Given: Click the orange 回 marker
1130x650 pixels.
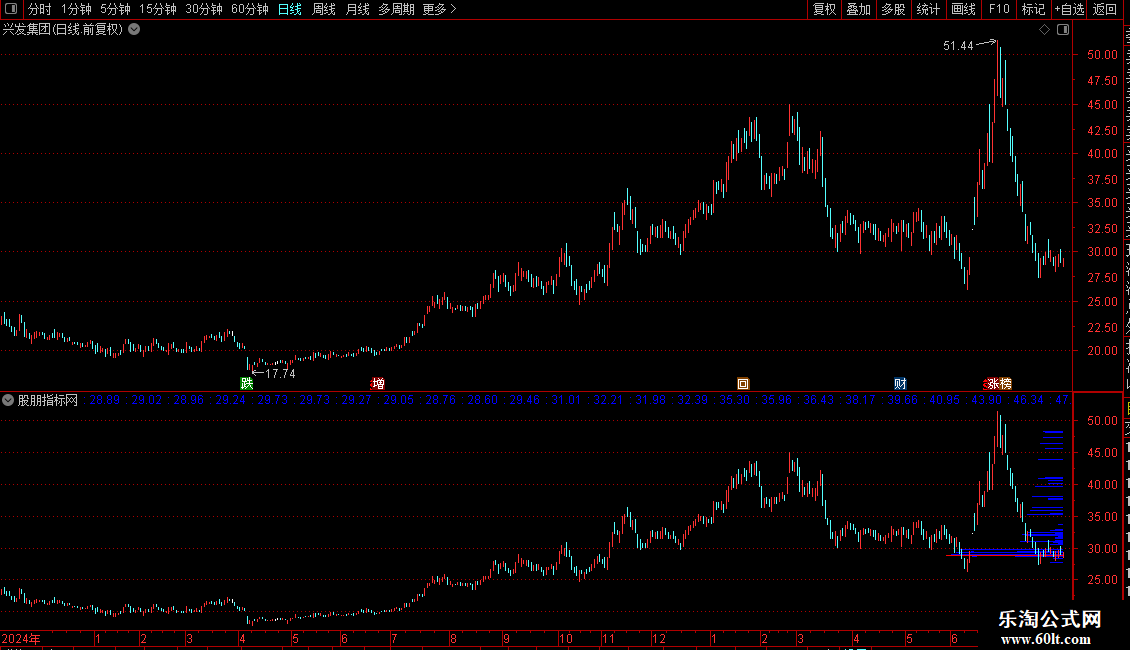Looking at the screenshot, I should pos(743,383).
